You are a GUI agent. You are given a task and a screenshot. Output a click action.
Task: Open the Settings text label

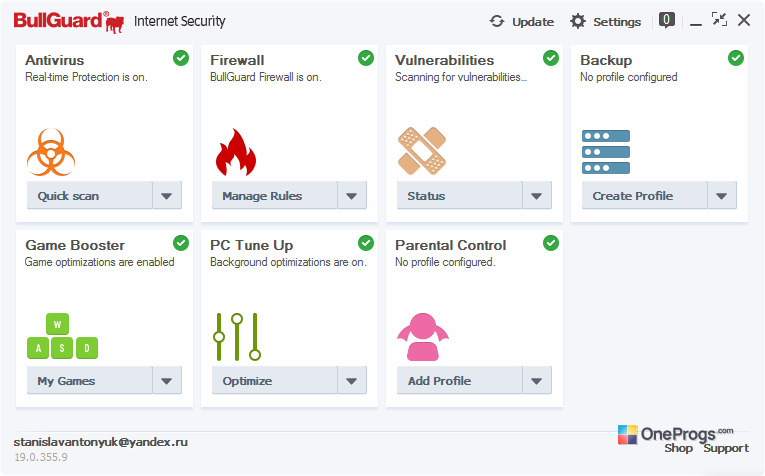click(x=617, y=22)
